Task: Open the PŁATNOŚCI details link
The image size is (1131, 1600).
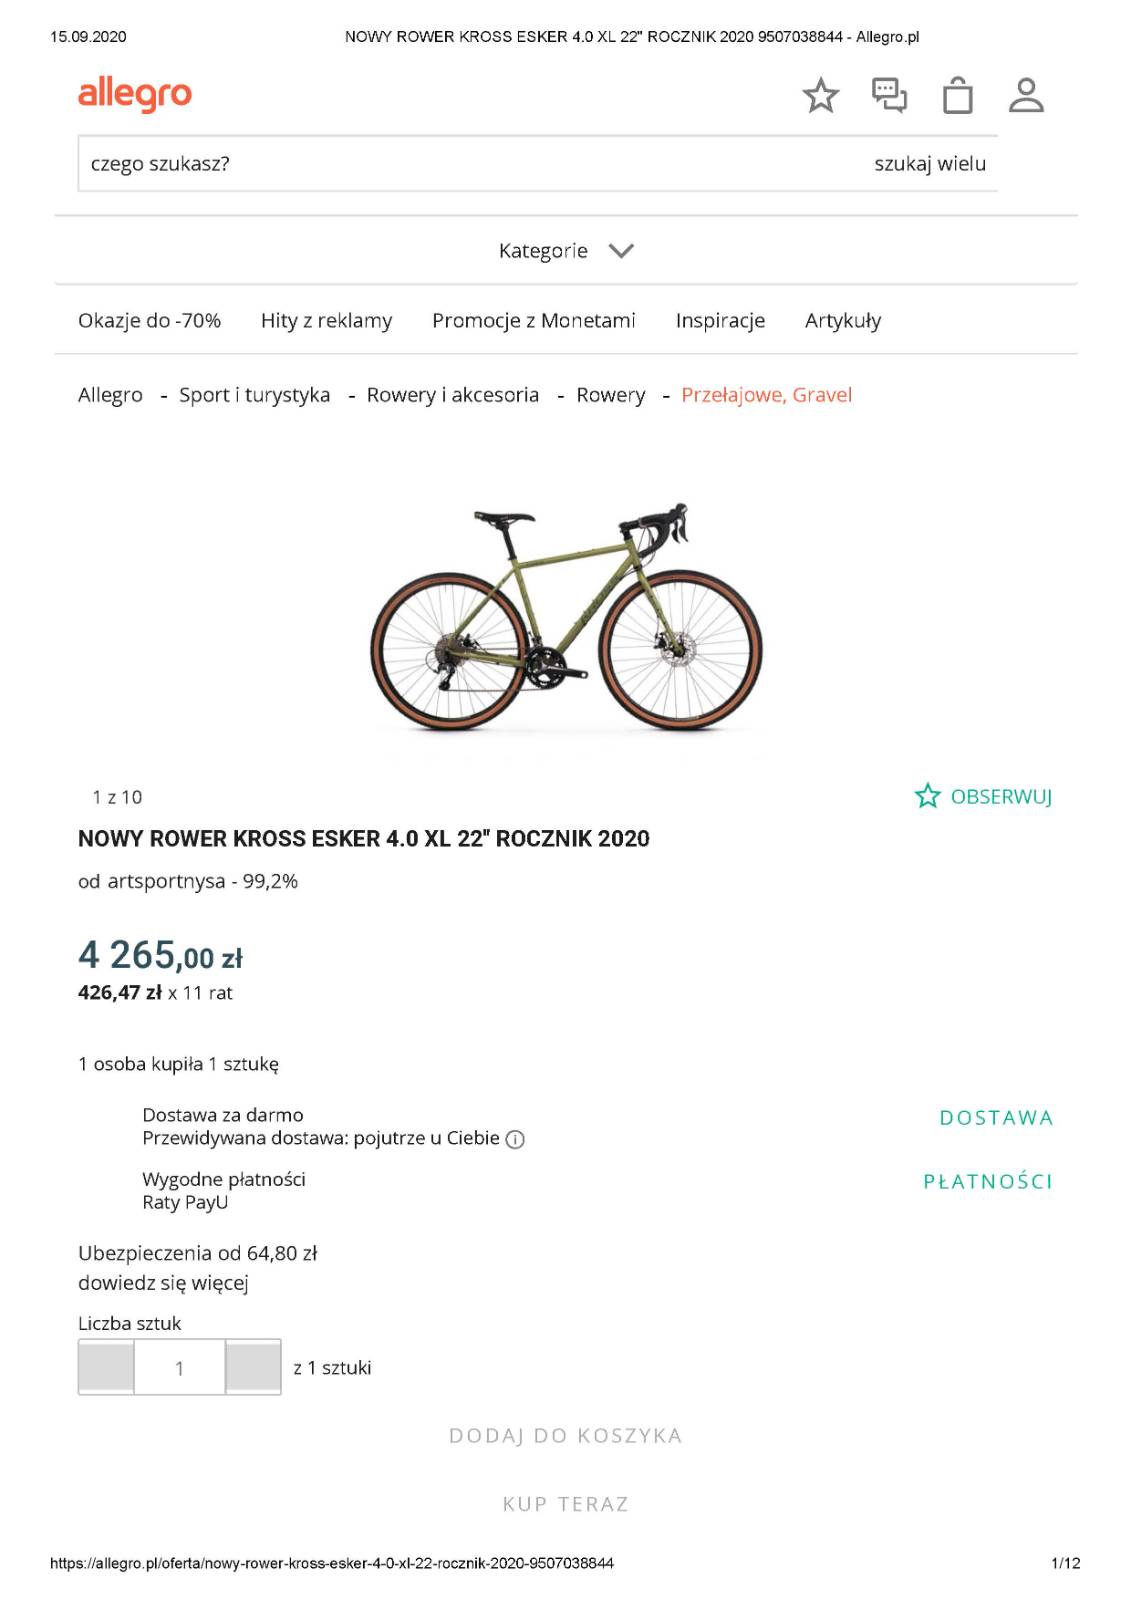Action: (x=988, y=1182)
